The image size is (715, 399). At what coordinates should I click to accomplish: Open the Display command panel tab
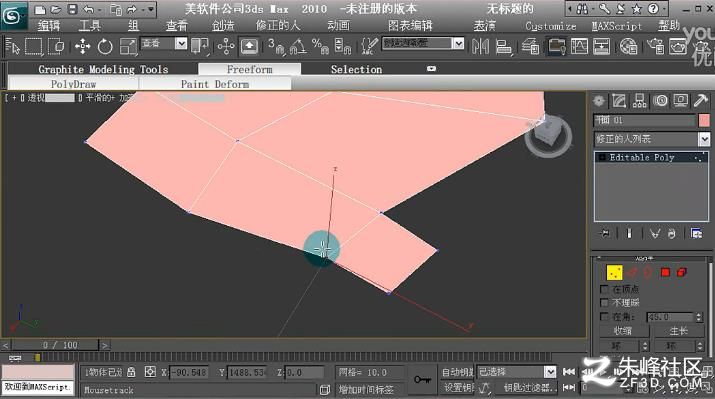pos(680,101)
